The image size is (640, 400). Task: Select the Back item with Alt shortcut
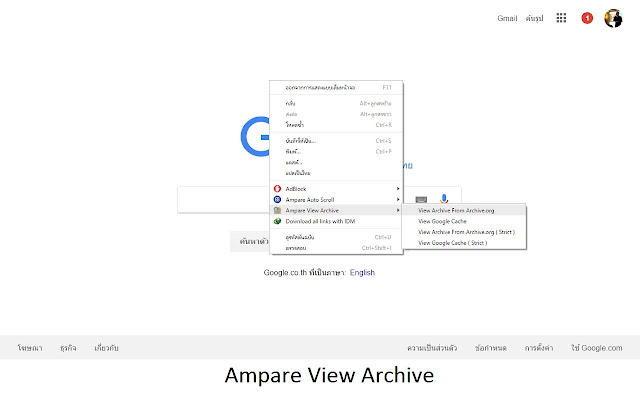click(x=336, y=103)
